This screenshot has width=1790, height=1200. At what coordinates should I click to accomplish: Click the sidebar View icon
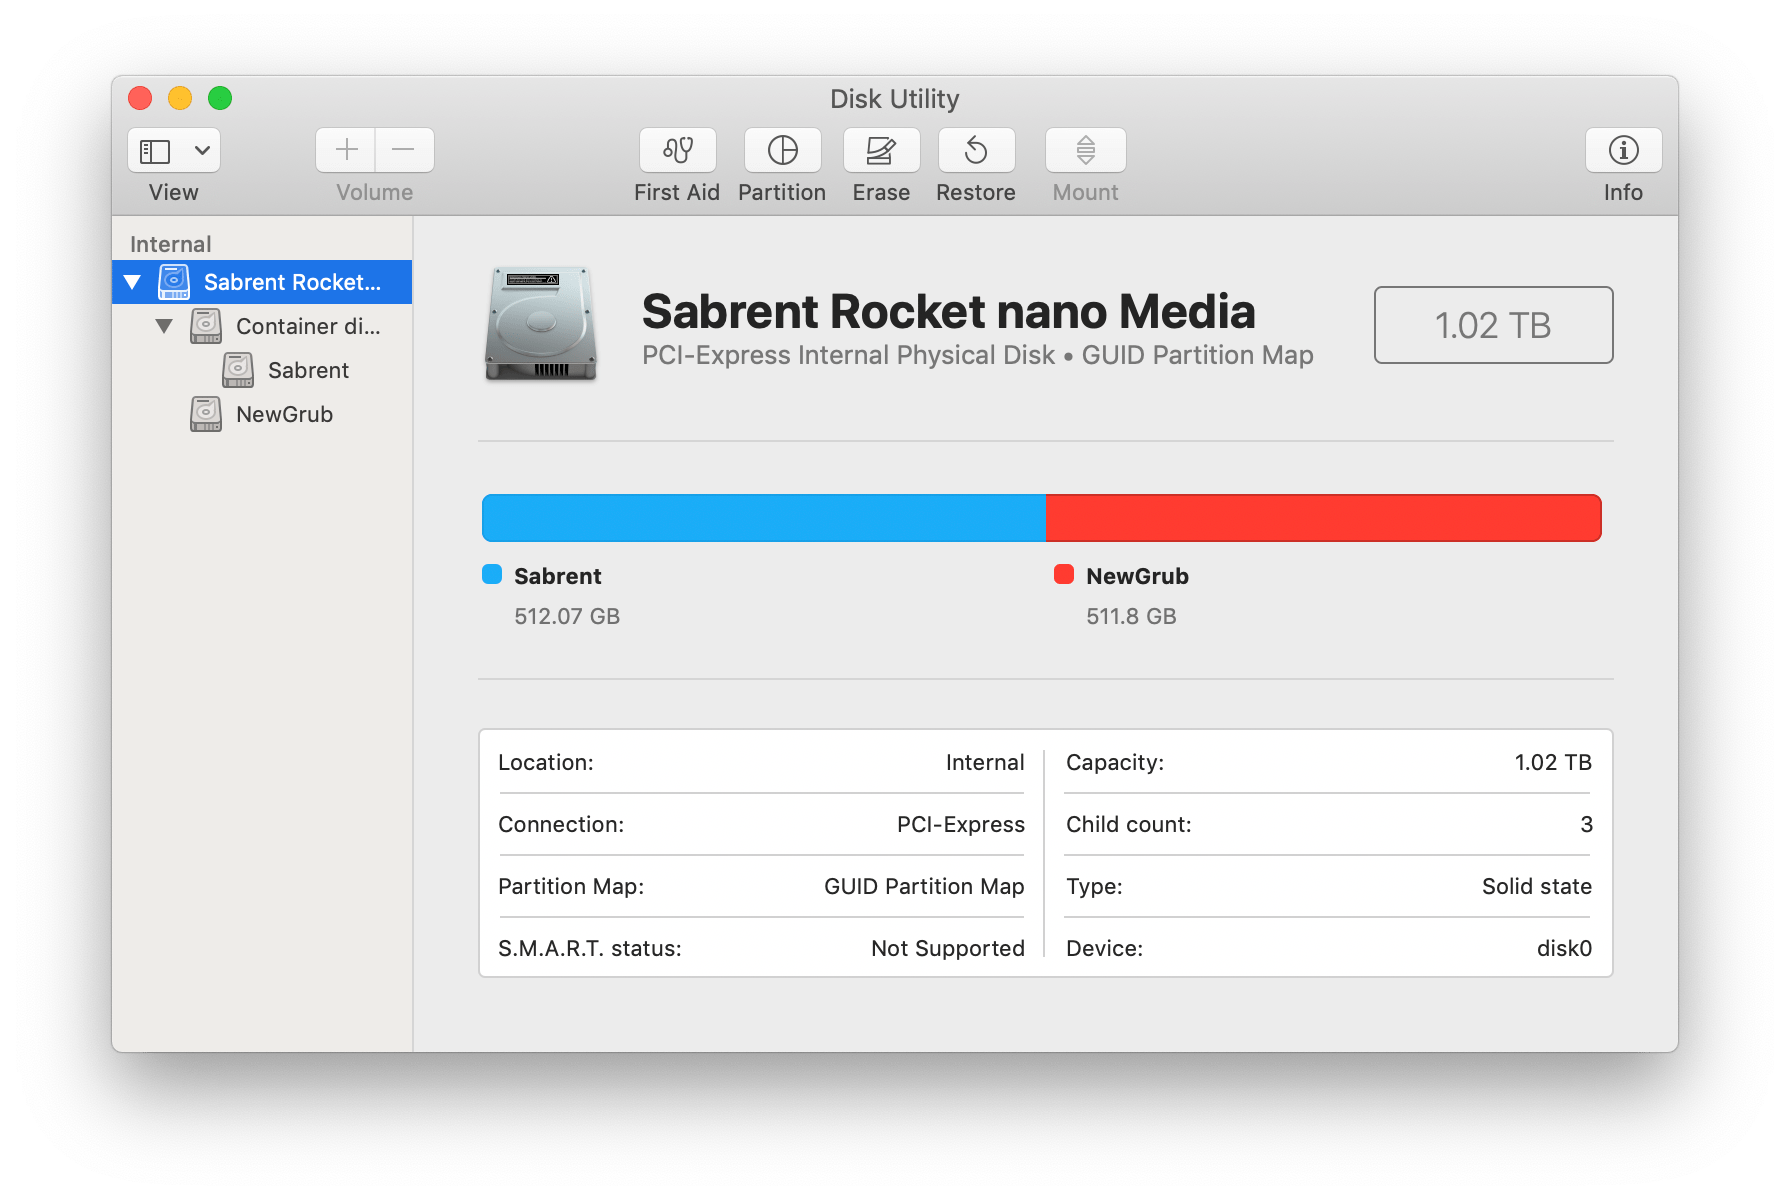coord(155,151)
